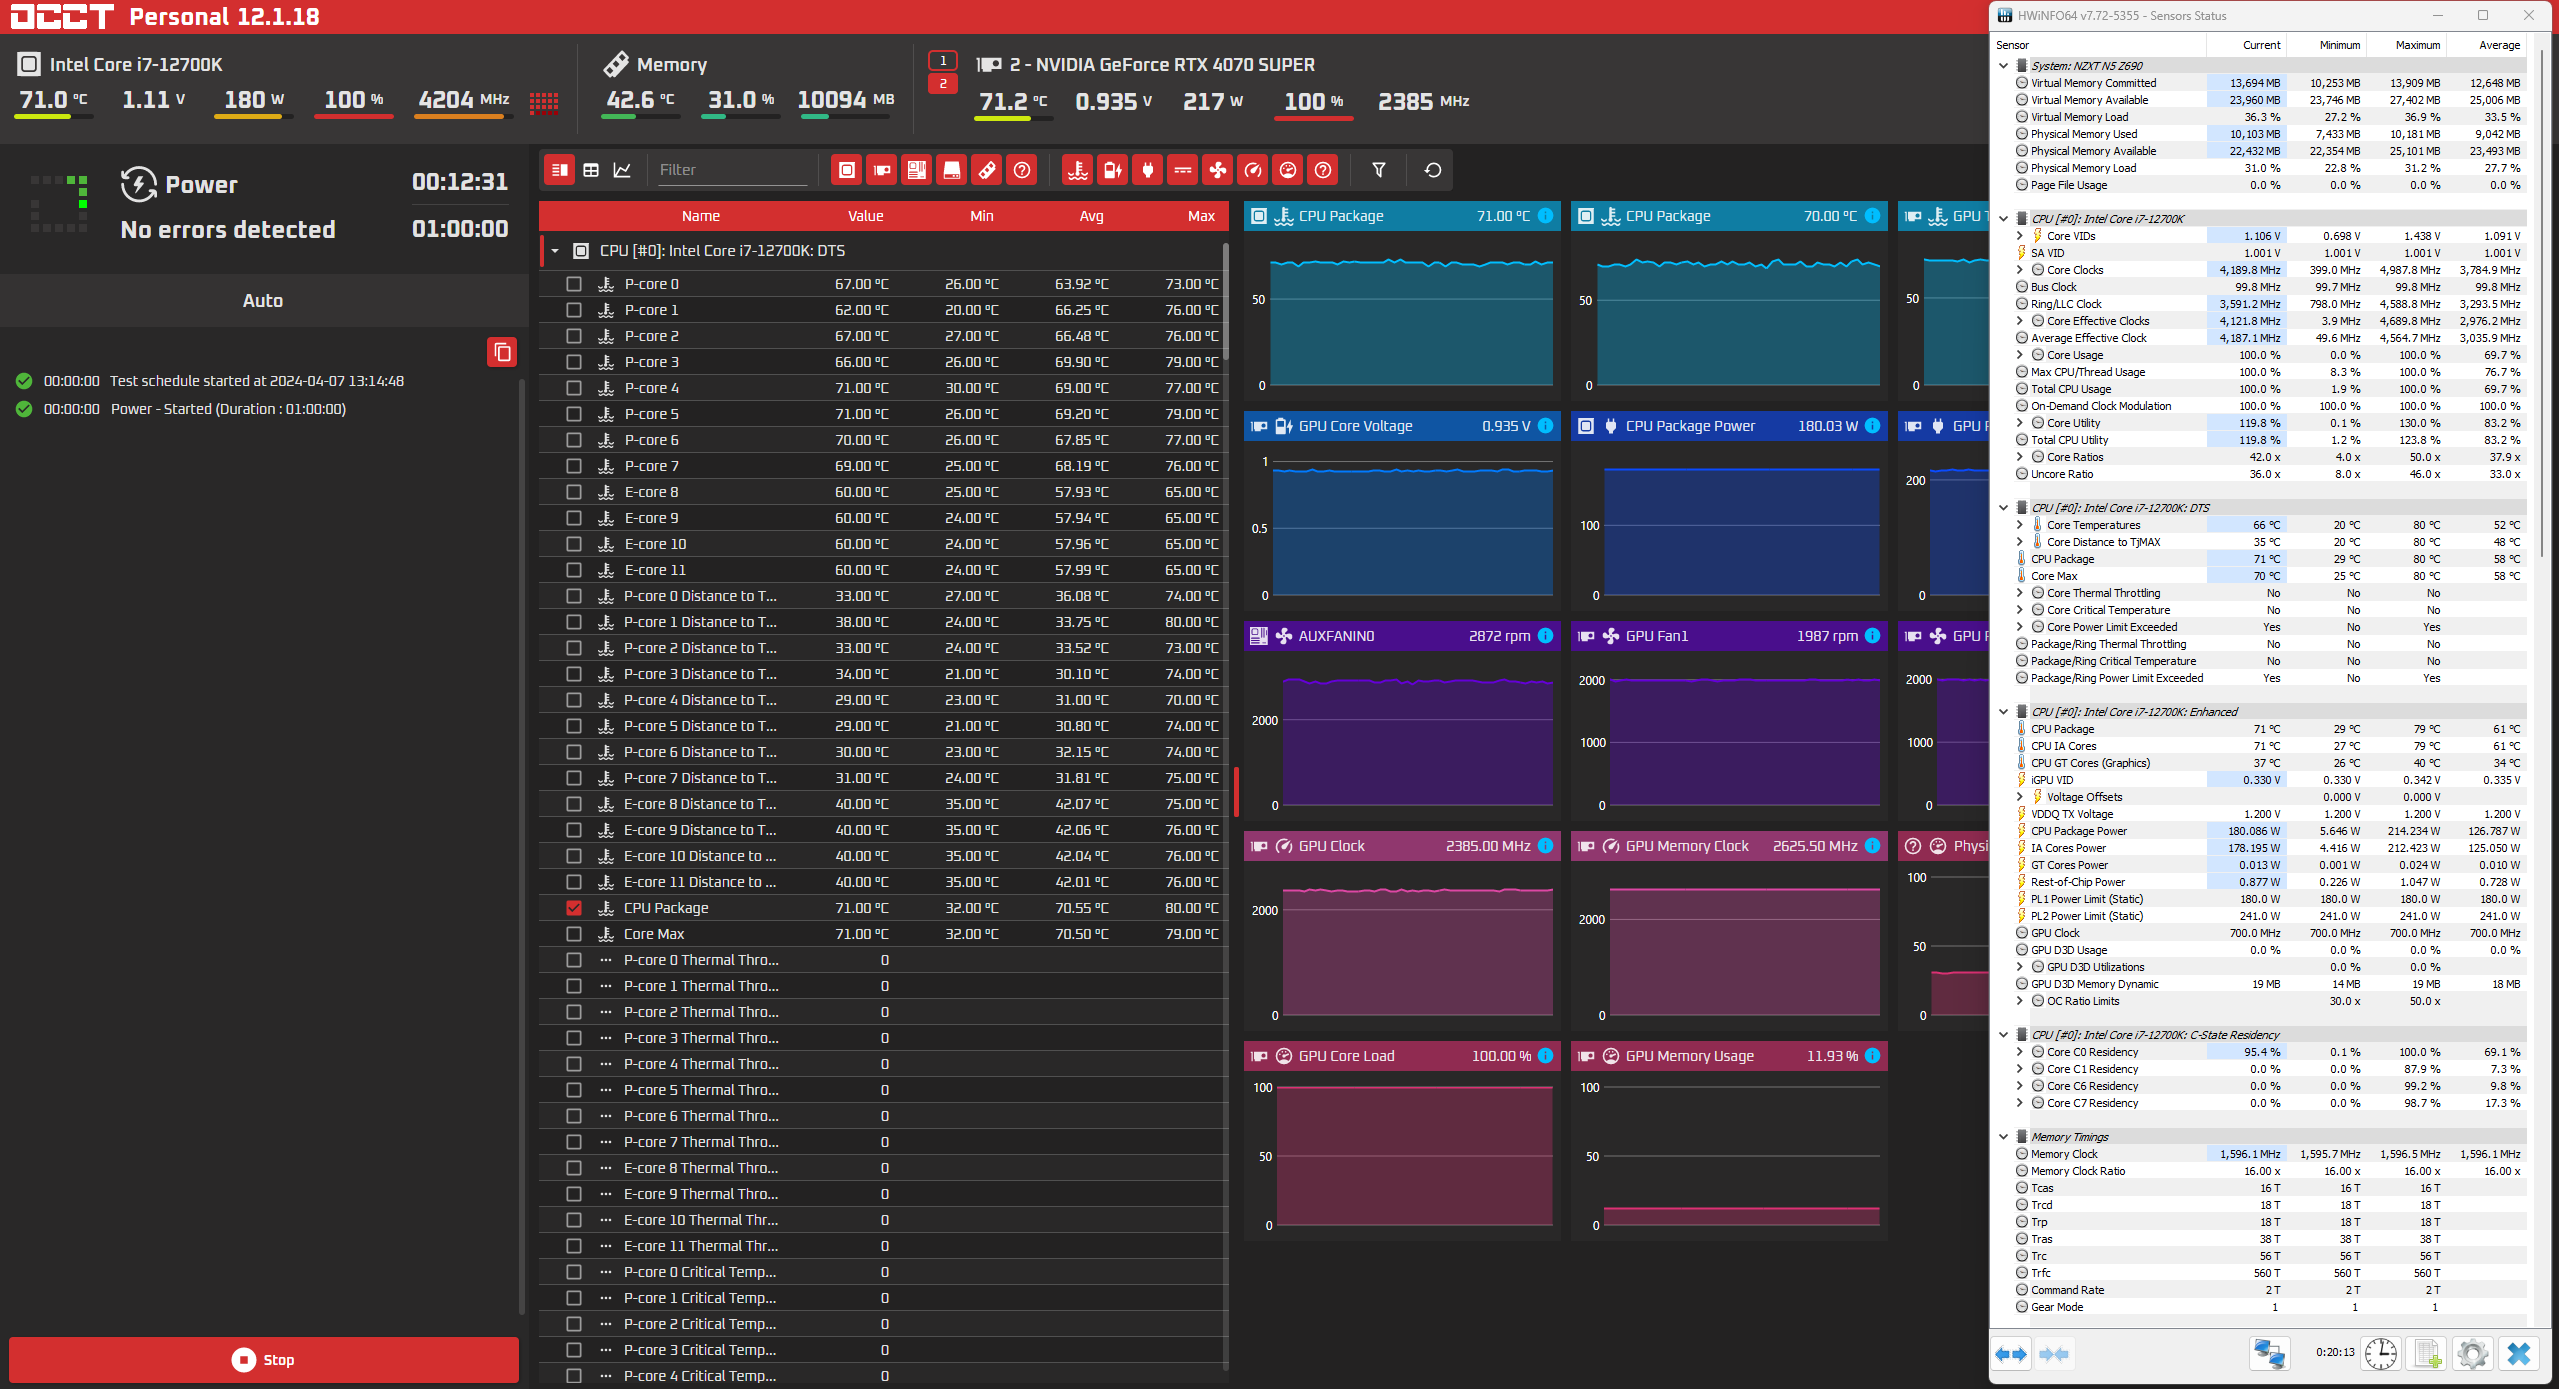Click the AUXFANIN0 graph header
The height and width of the screenshot is (1389, 2559).
point(1402,636)
